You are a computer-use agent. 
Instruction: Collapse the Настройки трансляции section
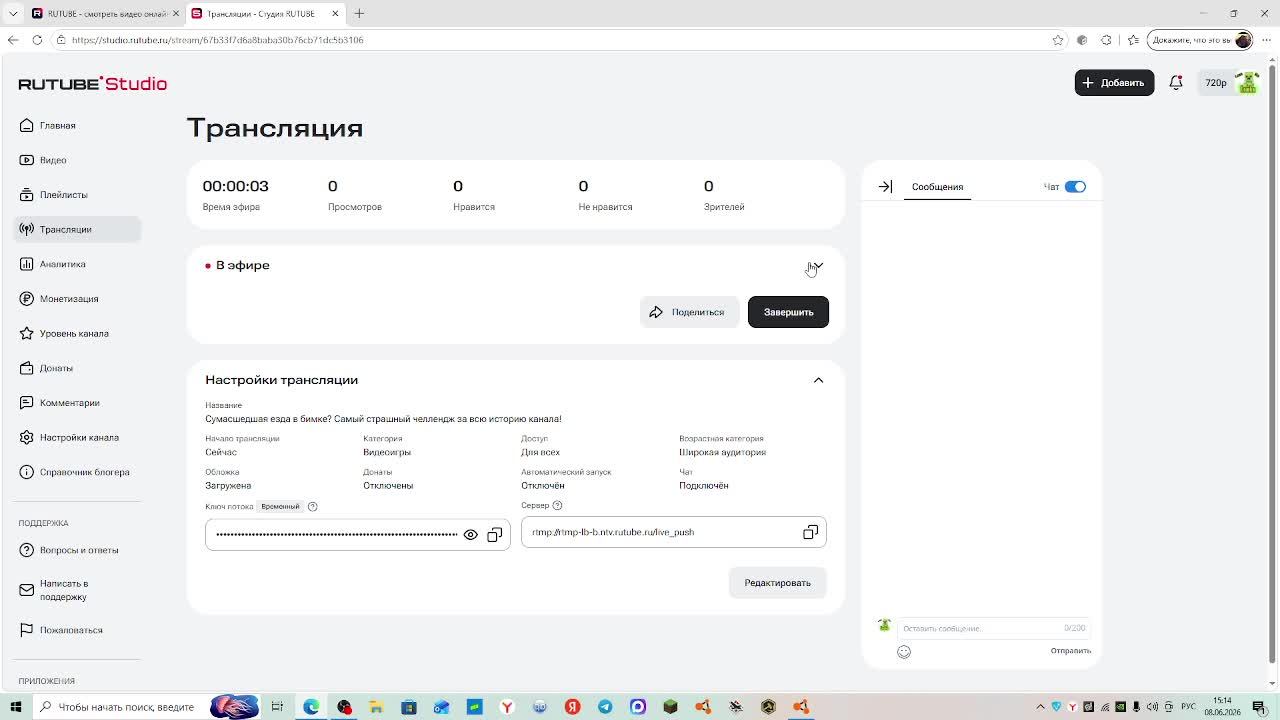(818, 380)
